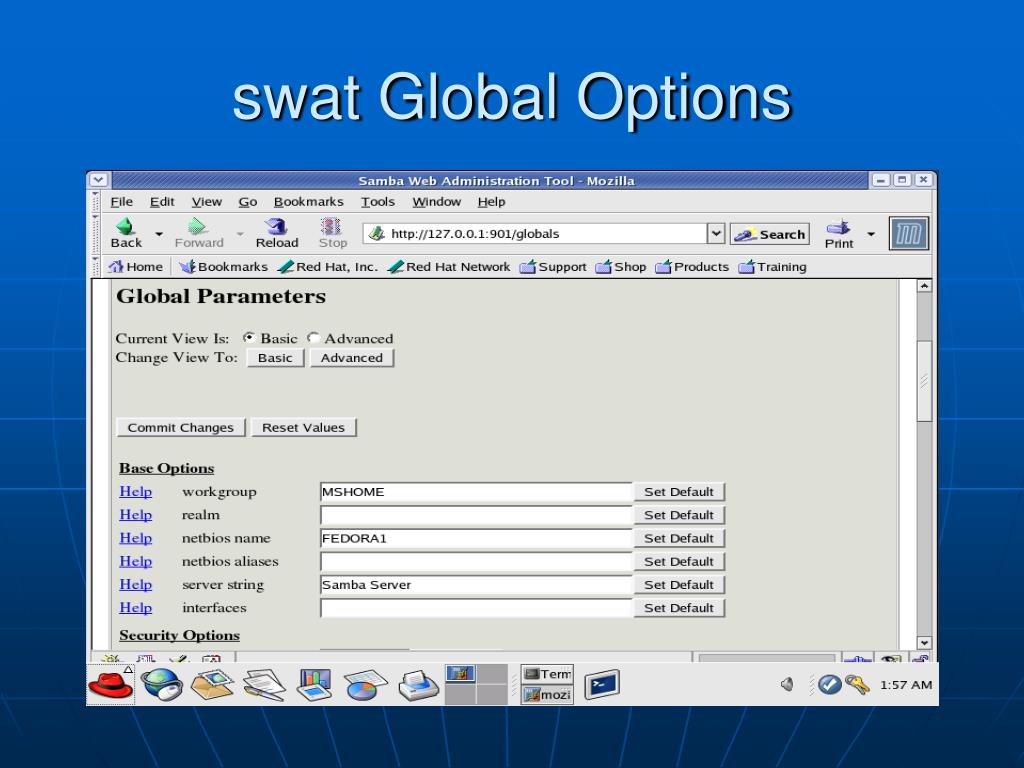Launch the word processor panel icon
Image resolution: width=1024 pixels, height=768 pixels.
click(264, 685)
